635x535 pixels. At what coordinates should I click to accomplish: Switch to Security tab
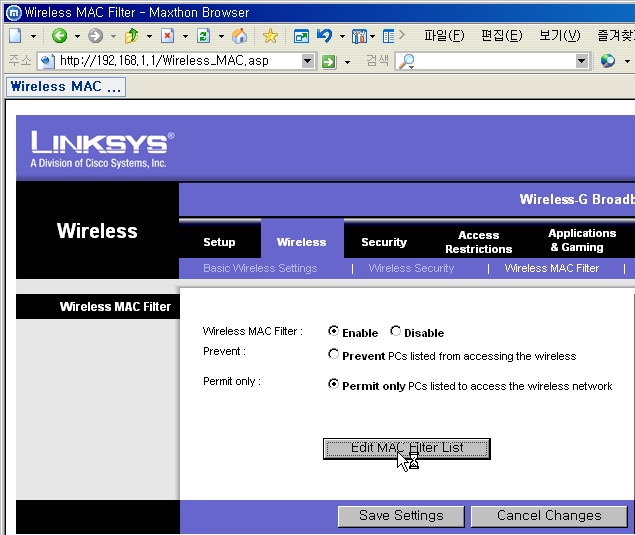click(x=384, y=242)
